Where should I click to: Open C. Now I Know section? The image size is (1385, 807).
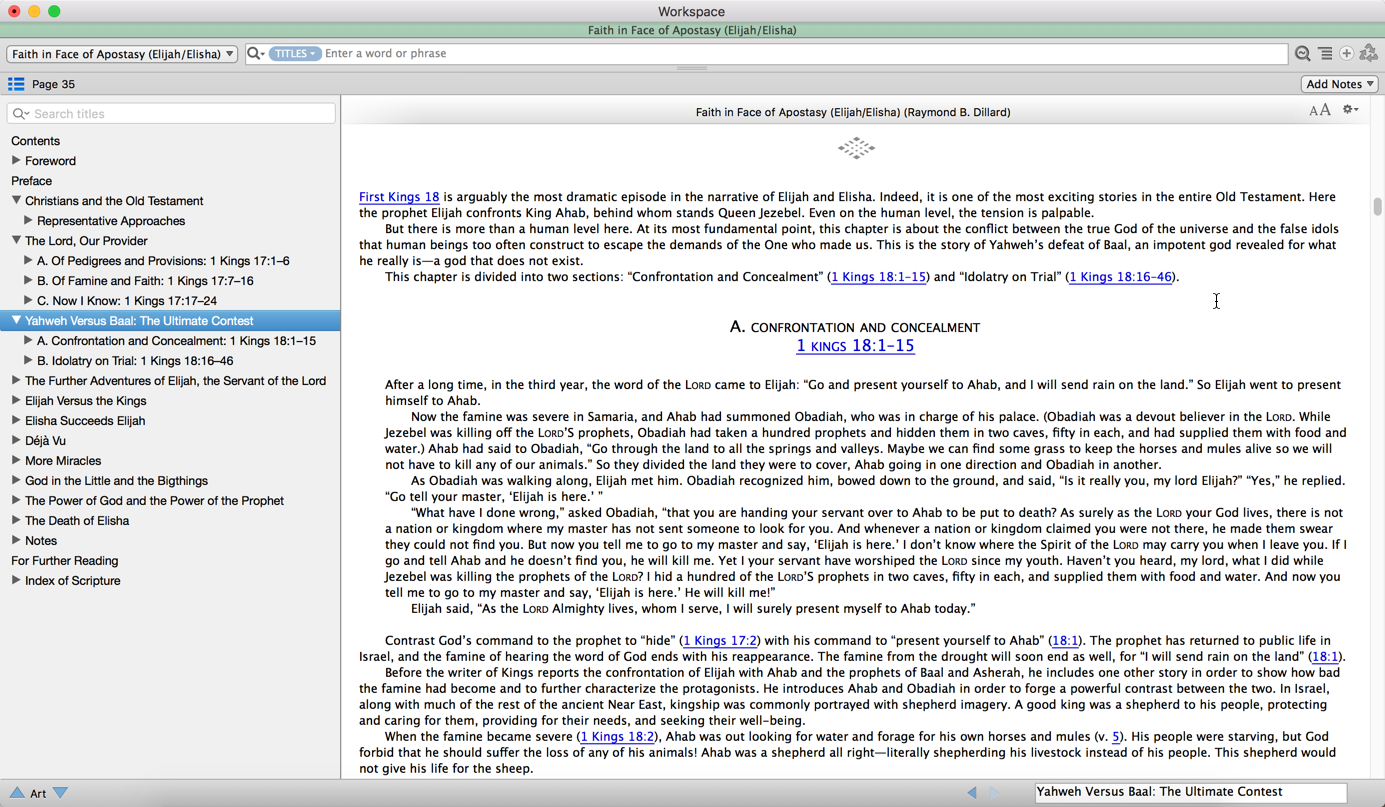point(127,301)
